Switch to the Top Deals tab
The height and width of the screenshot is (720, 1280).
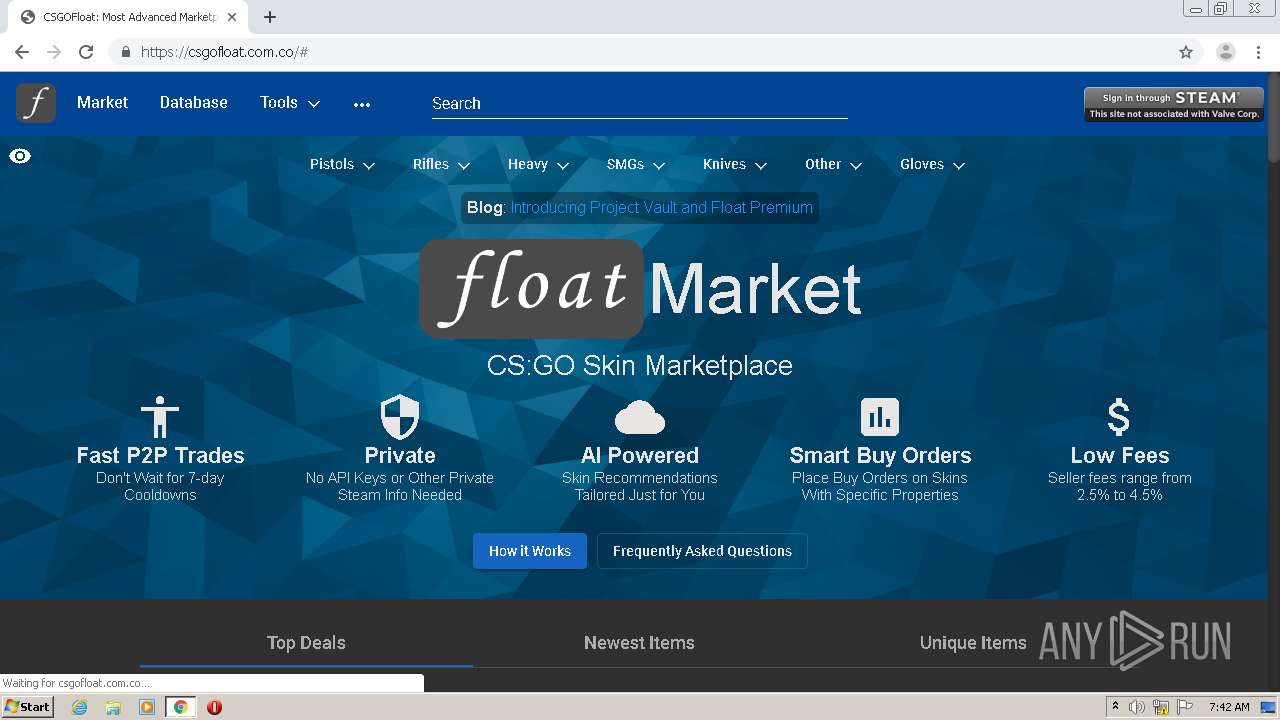[x=306, y=643]
